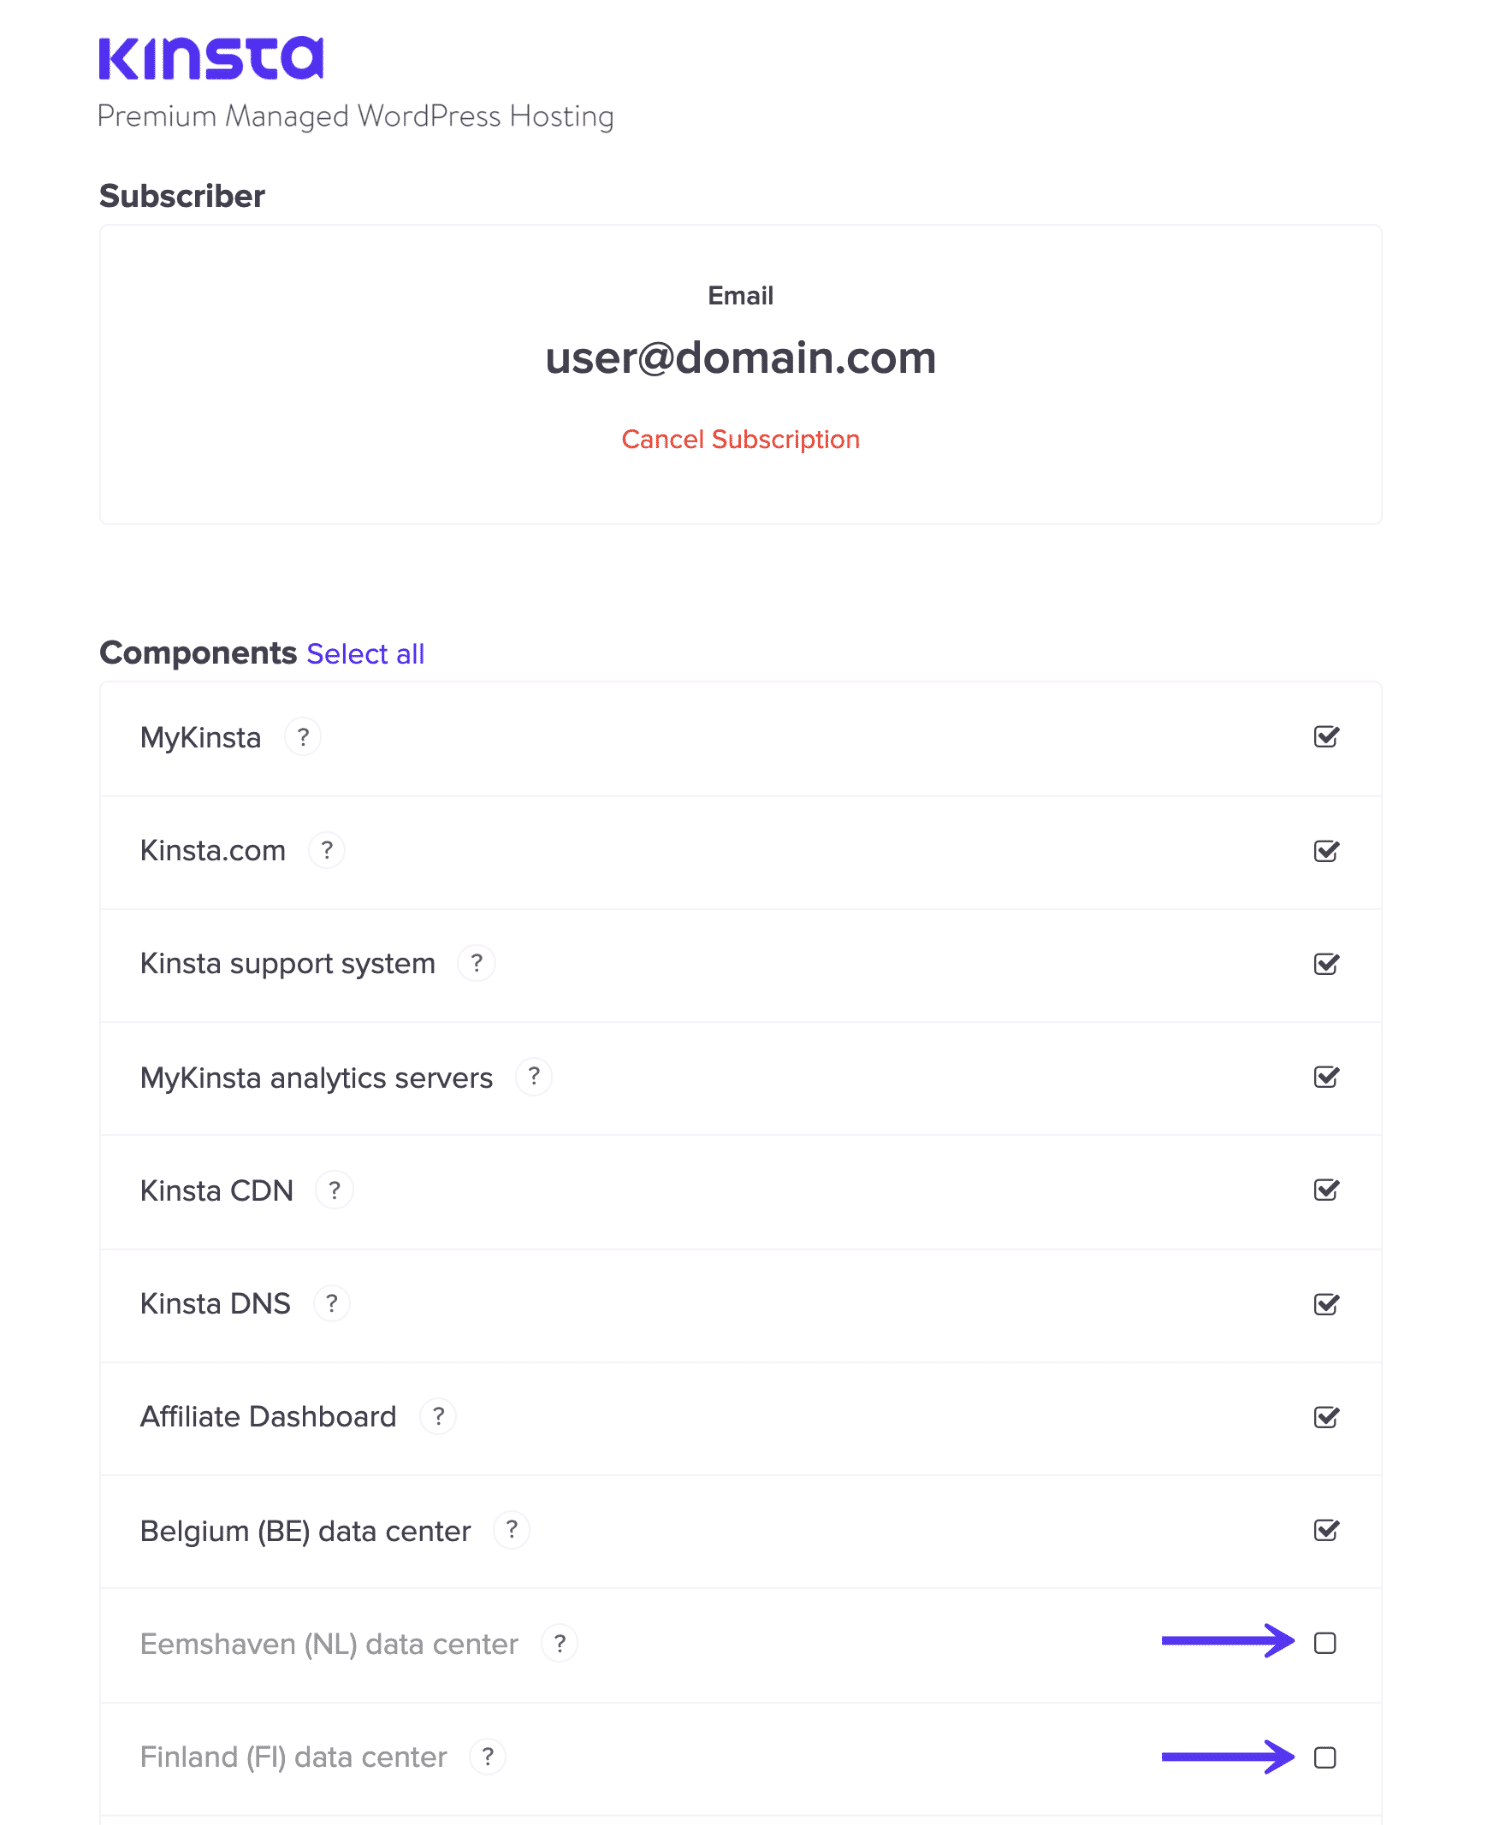The image size is (1511, 1825).
Task: Open help tooltip for Kinsta.com component
Action: [327, 850]
